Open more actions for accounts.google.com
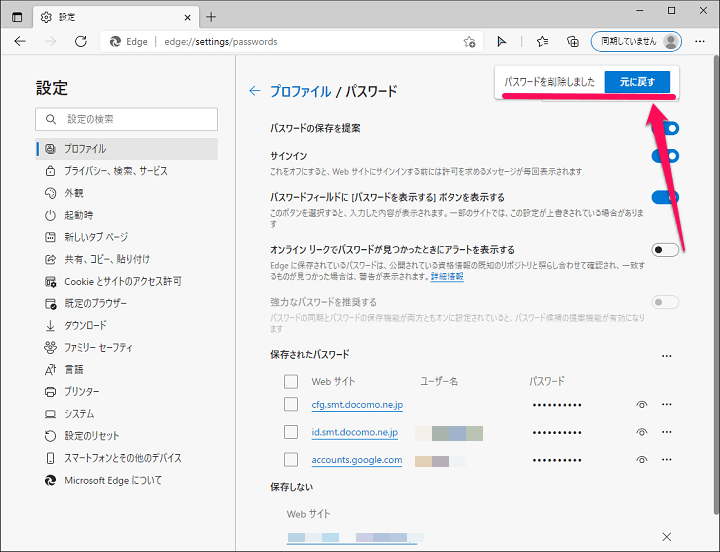 pyautogui.click(x=667, y=460)
